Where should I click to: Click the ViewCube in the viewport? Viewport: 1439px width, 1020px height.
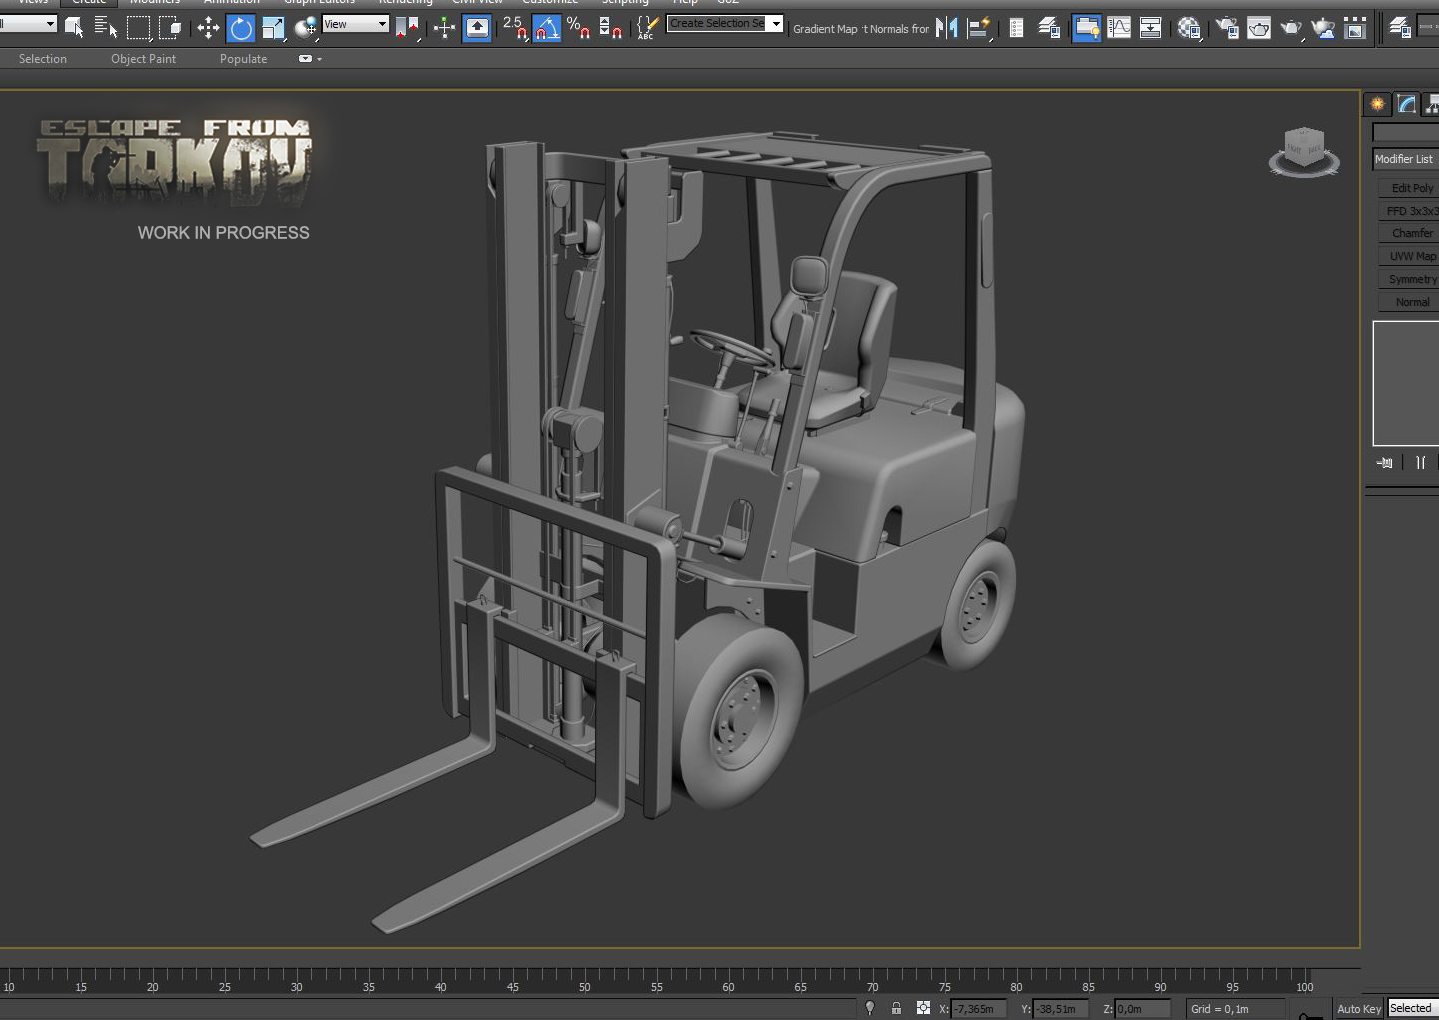(1304, 152)
